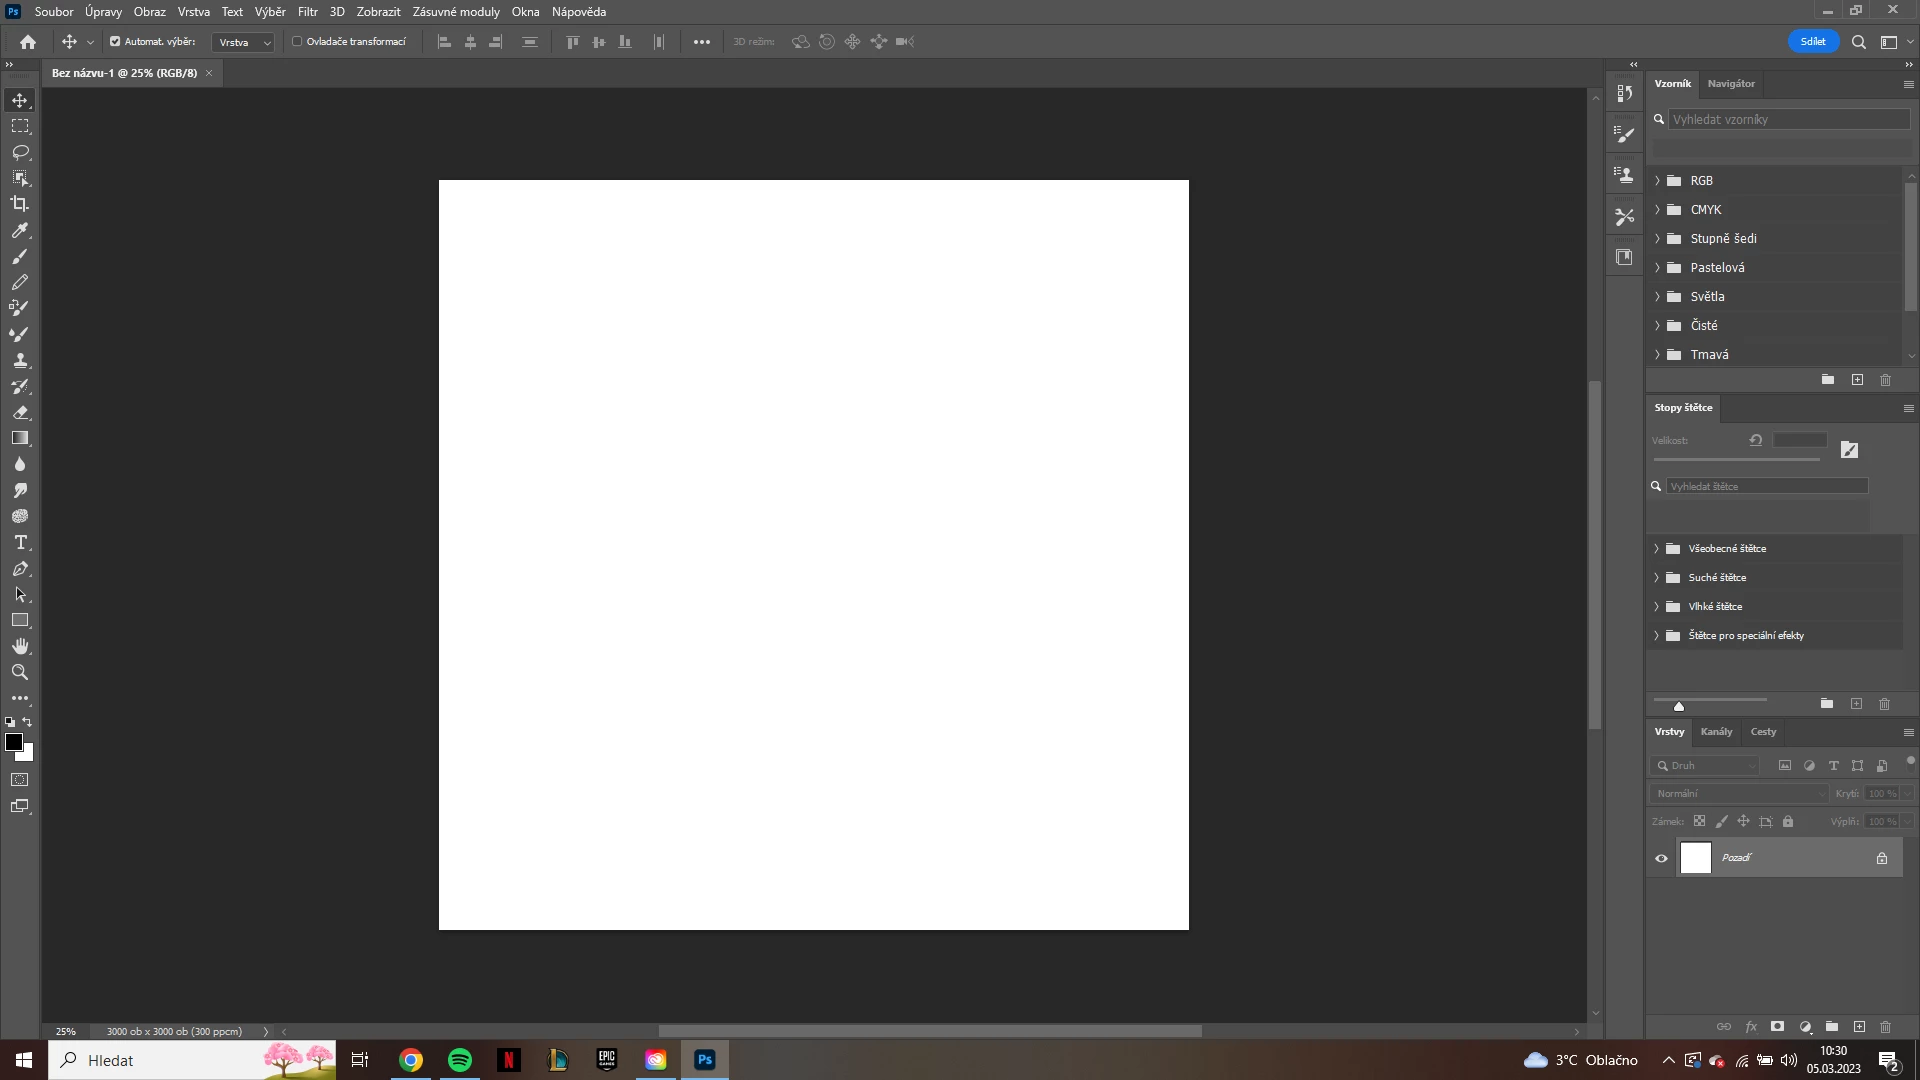Screen dimensions: 1920x1080
Task: Open the Vrstva auto-select dropdown
Action: pos(245,42)
